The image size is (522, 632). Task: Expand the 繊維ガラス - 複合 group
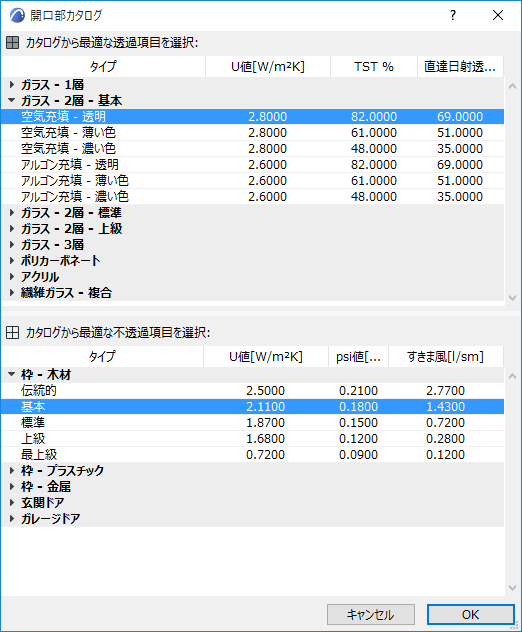[12, 293]
